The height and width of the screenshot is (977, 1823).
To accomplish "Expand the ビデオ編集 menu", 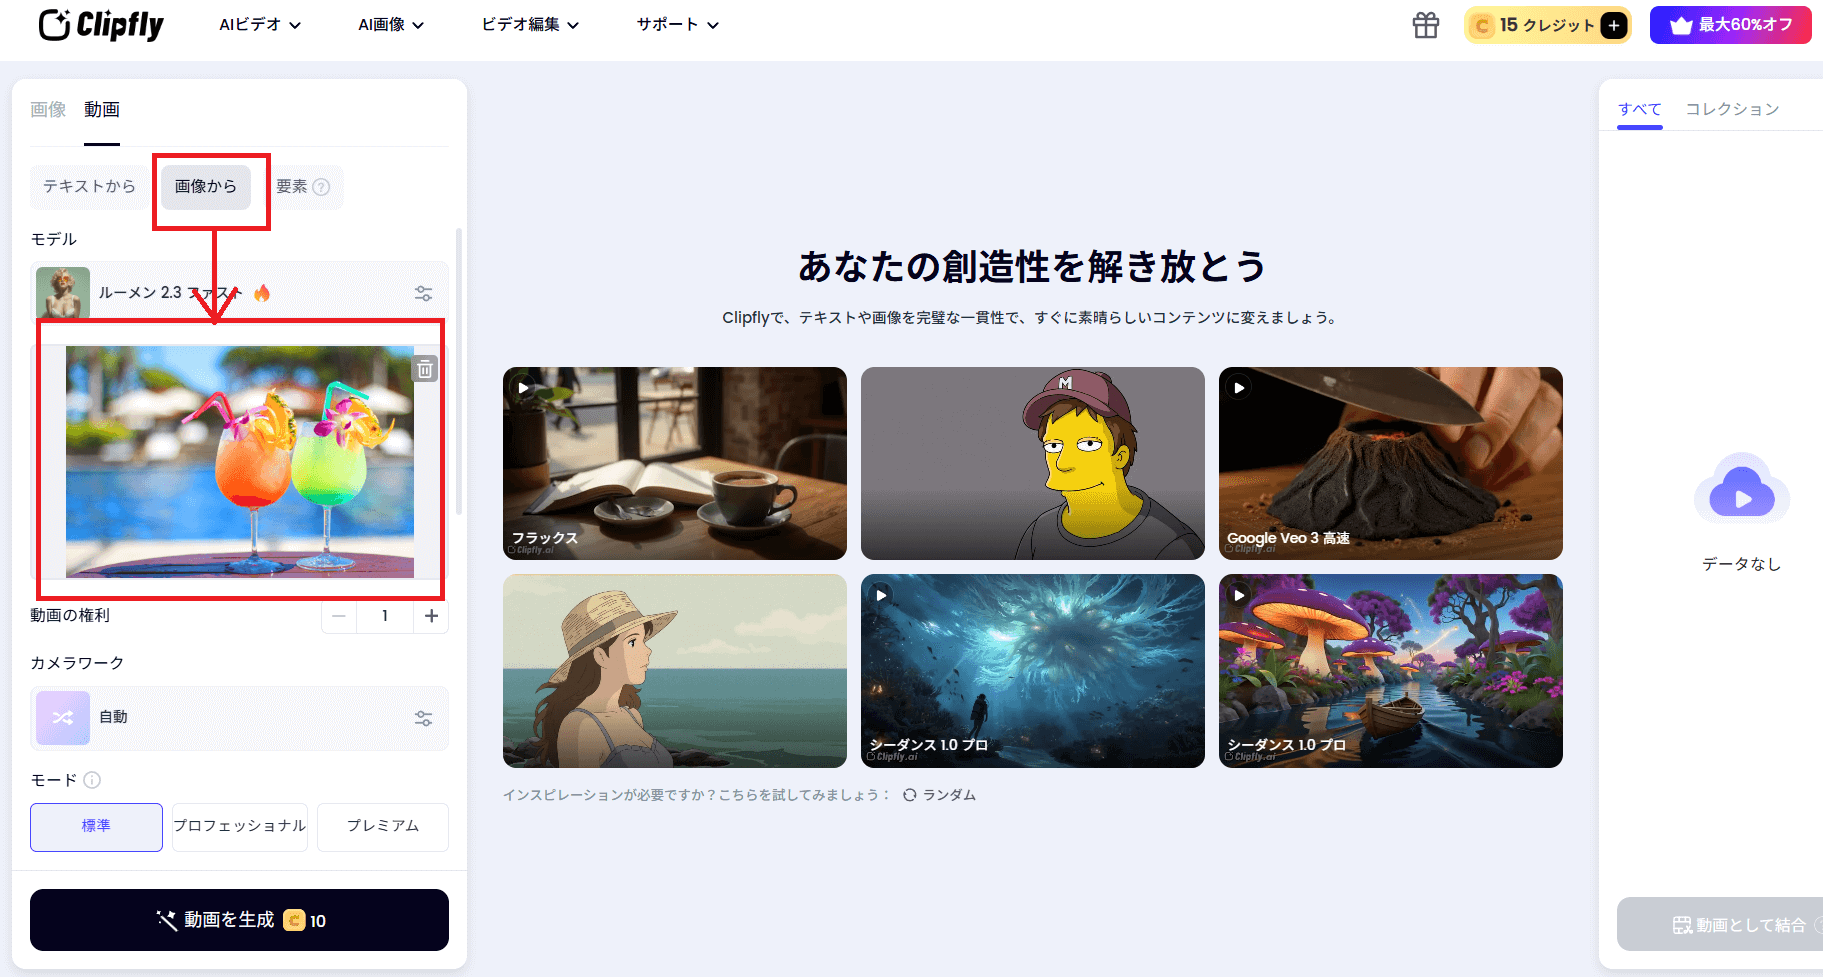I will coord(529,25).
